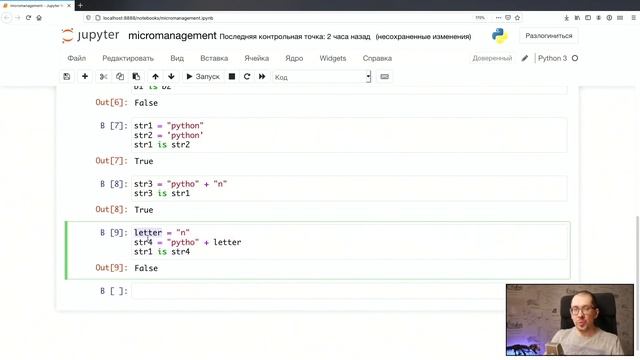Viewport: 640px width, 360px height.
Task: Open the browser hamburger menu
Action: 634,18
